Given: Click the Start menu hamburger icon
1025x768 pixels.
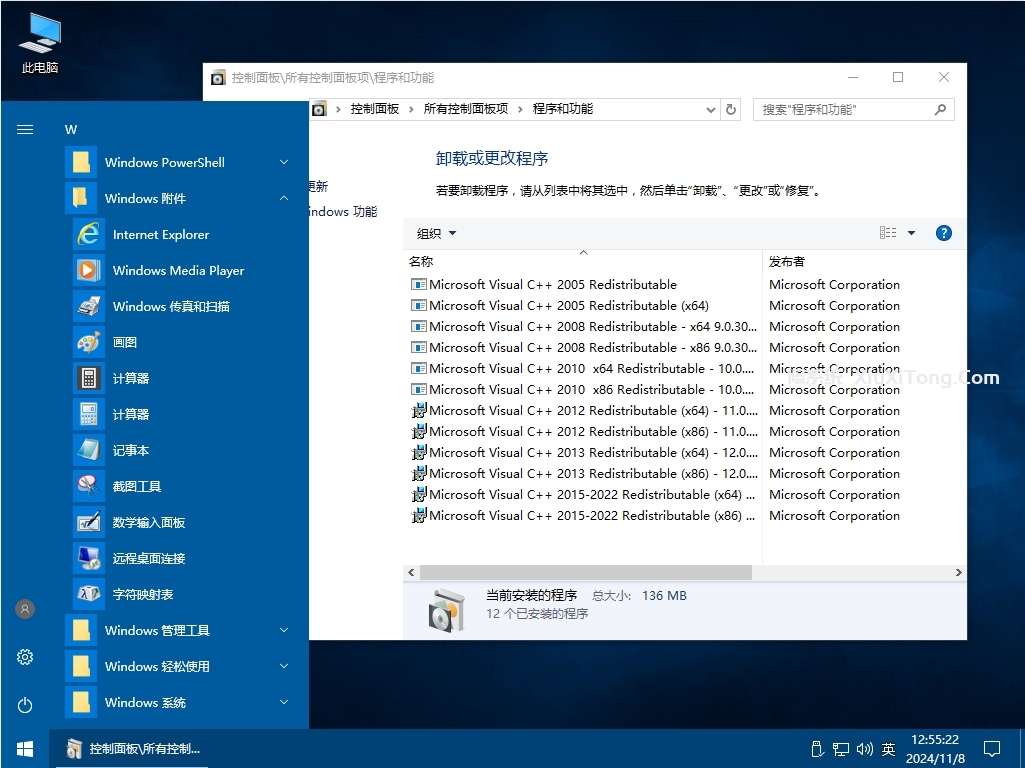Looking at the screenshot, I should 25,129.
